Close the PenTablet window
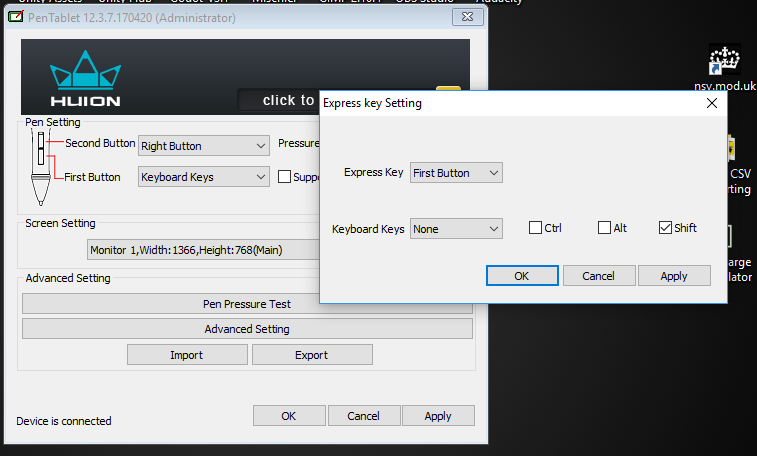The height and width of the screenshot is (456, 757). pyautogui.click(x=467, y=17)
